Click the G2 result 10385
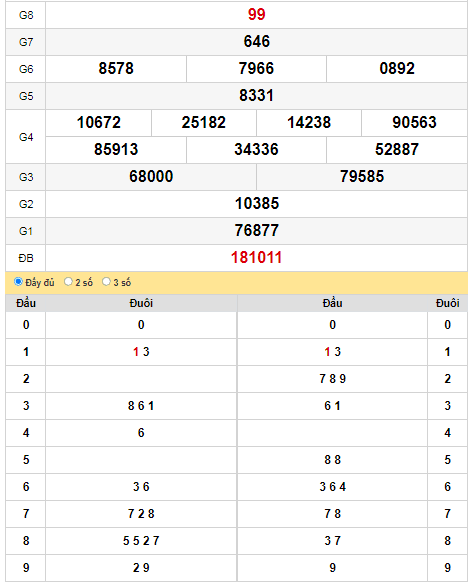The width and height of the screenshot is (473, 584). (x=256, y=204)
